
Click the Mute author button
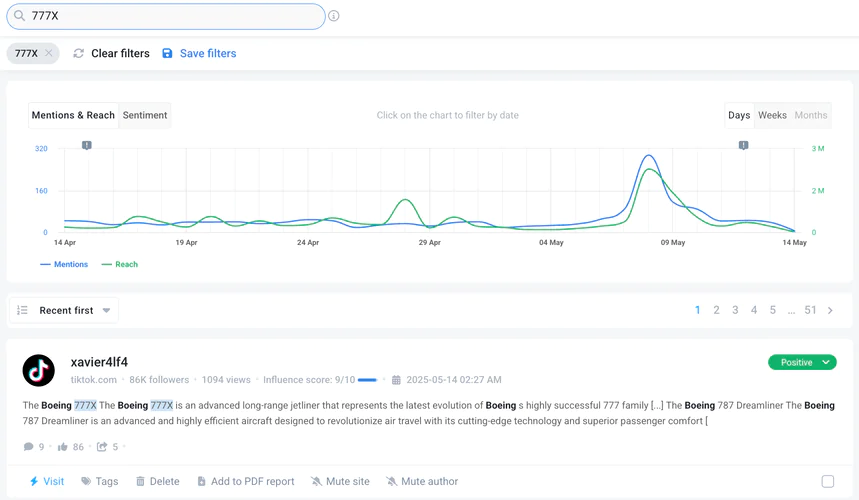click(x=422, y=481)
